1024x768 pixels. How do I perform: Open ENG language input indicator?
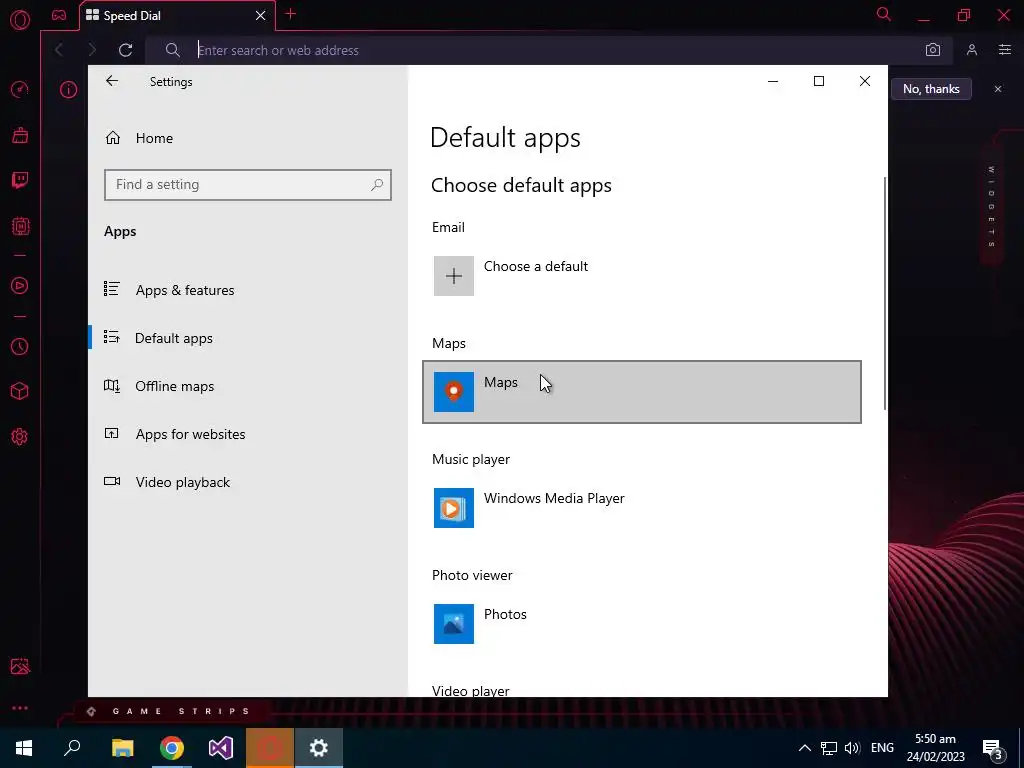[x=882, y=748]
